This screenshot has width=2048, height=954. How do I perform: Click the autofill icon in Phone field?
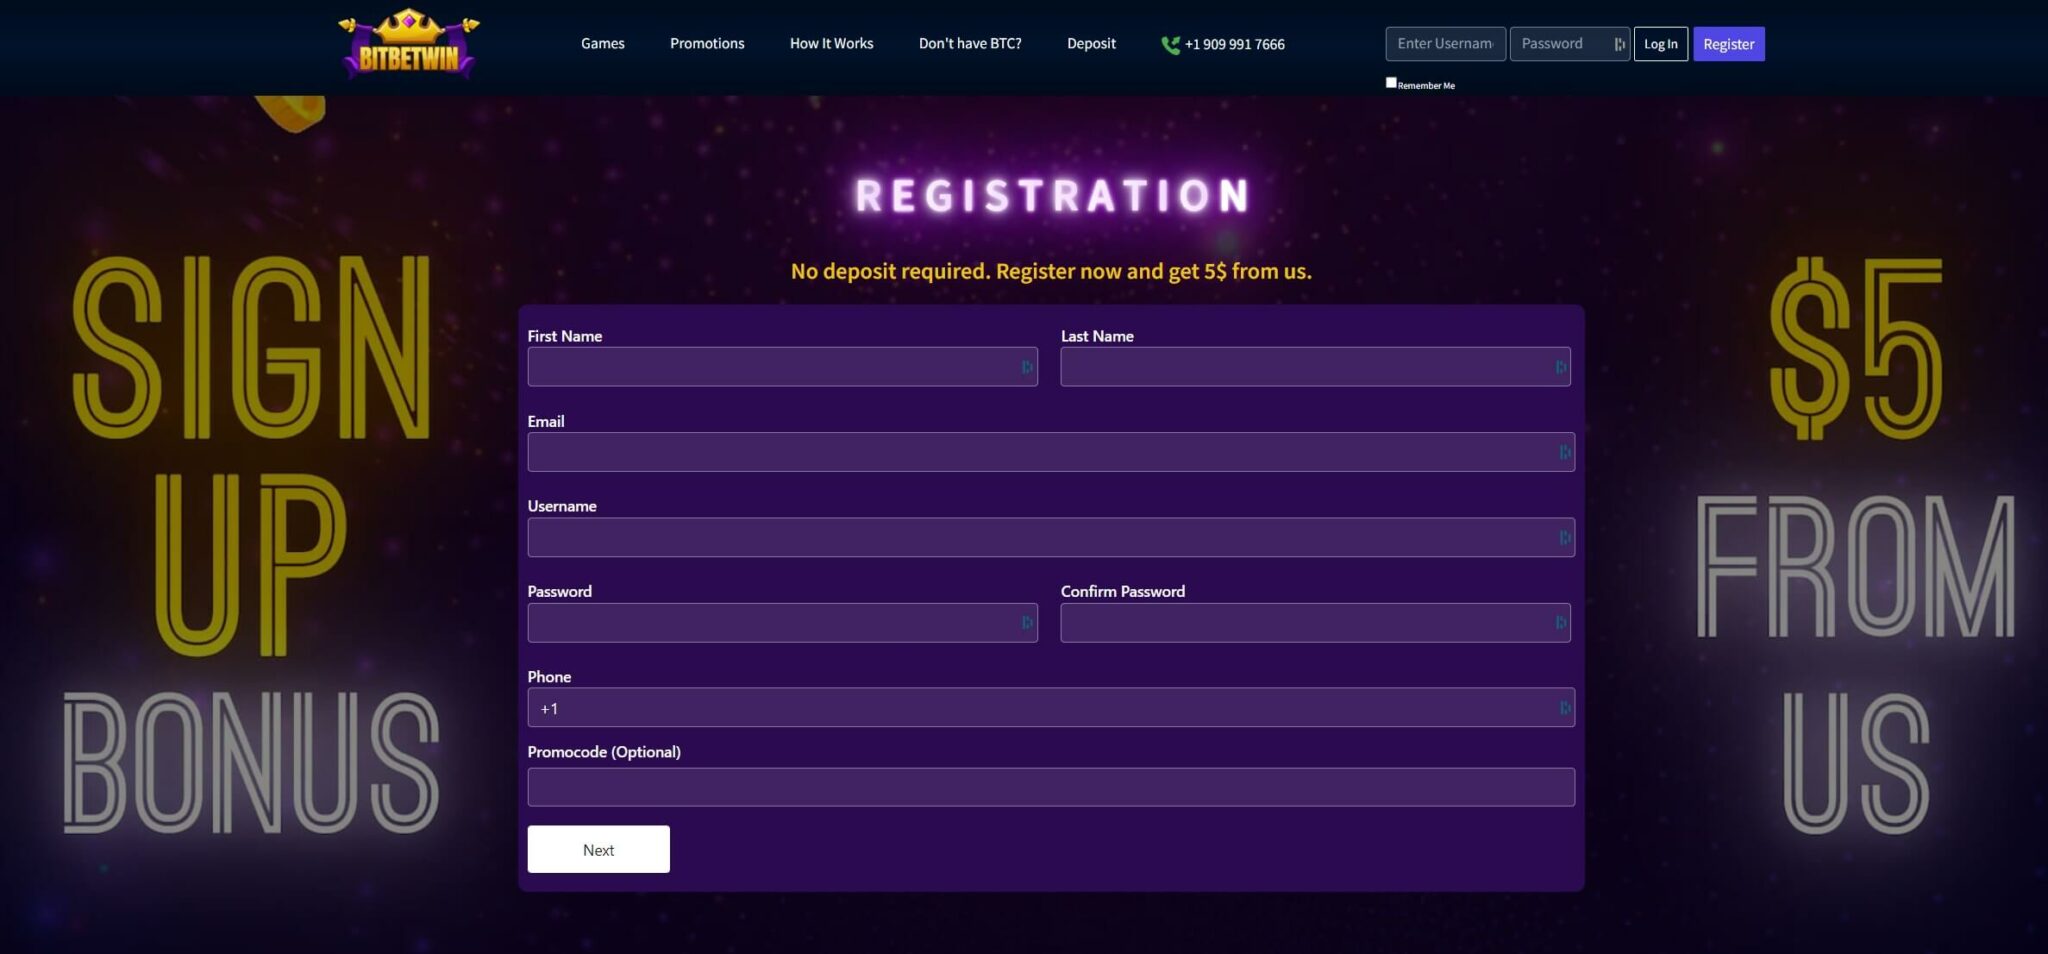(1564, 708)
